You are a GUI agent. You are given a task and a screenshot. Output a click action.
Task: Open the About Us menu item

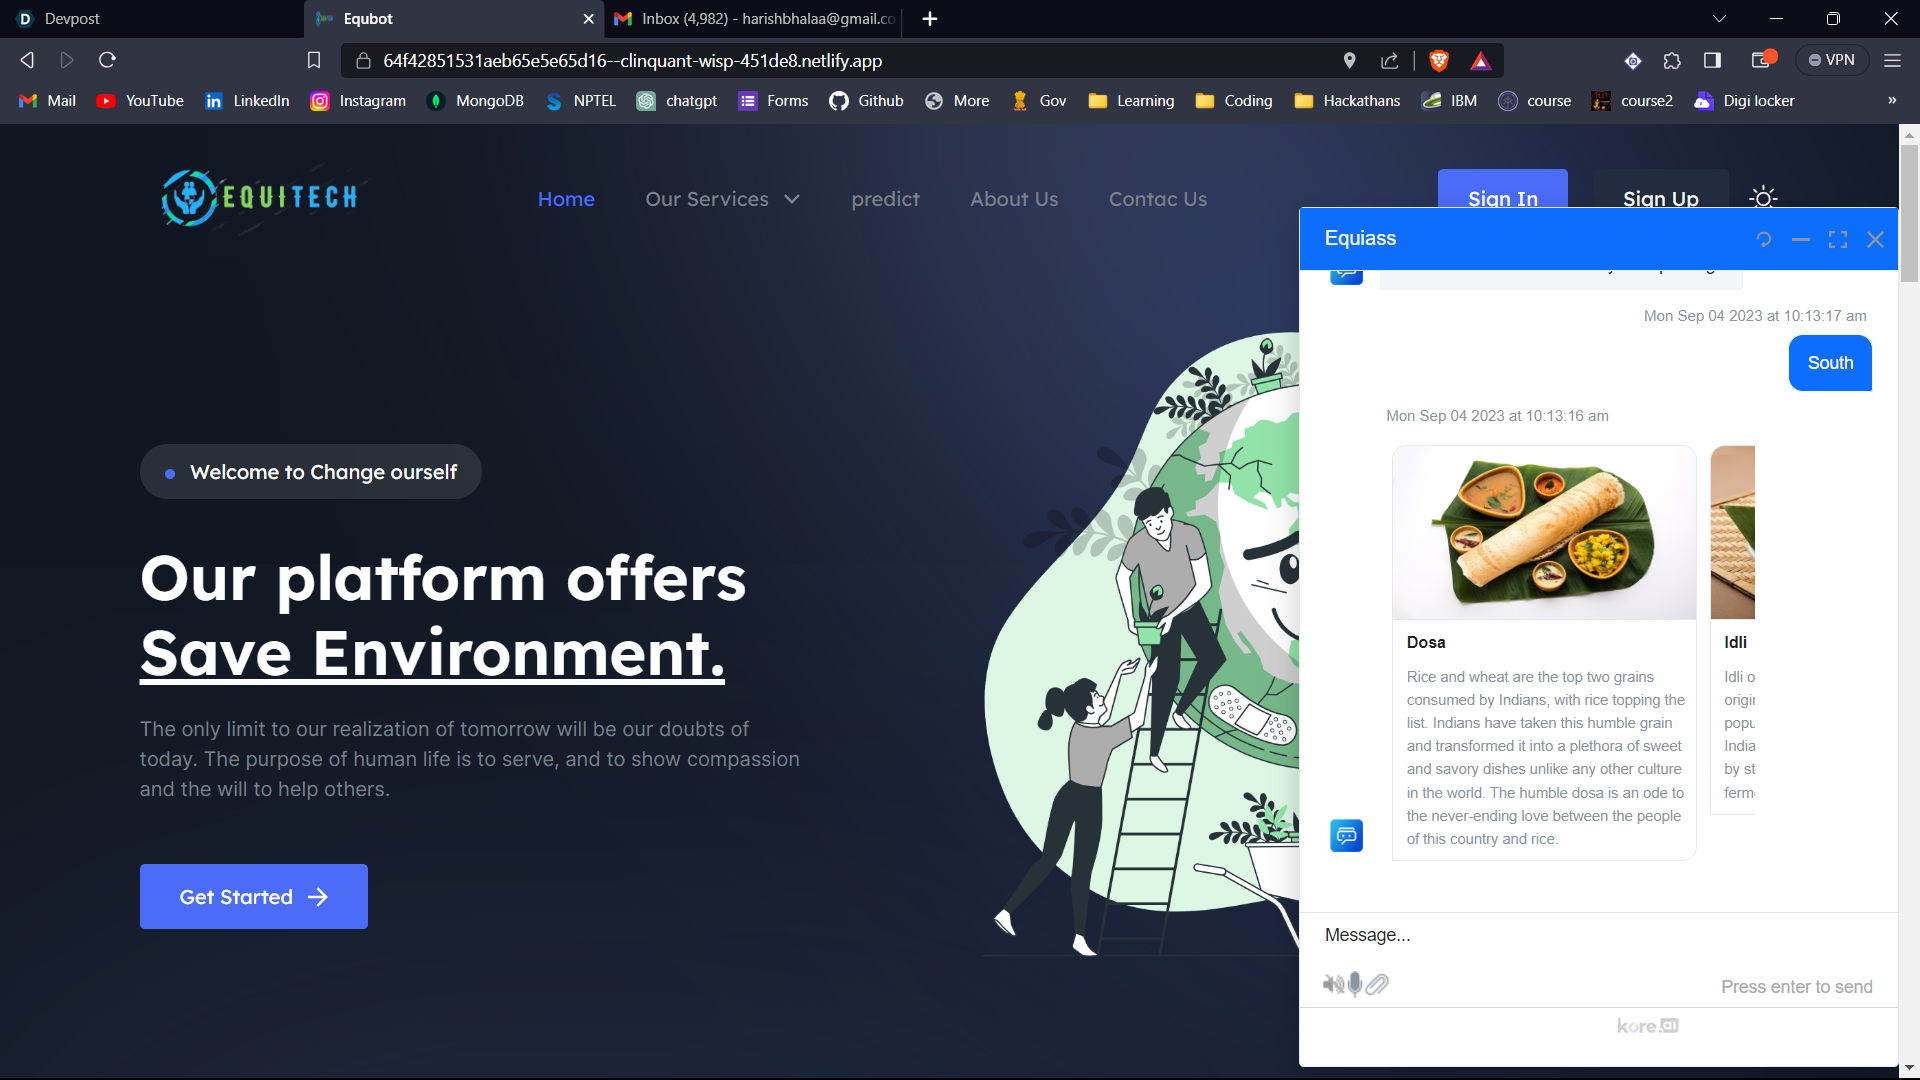[1013, 199]
